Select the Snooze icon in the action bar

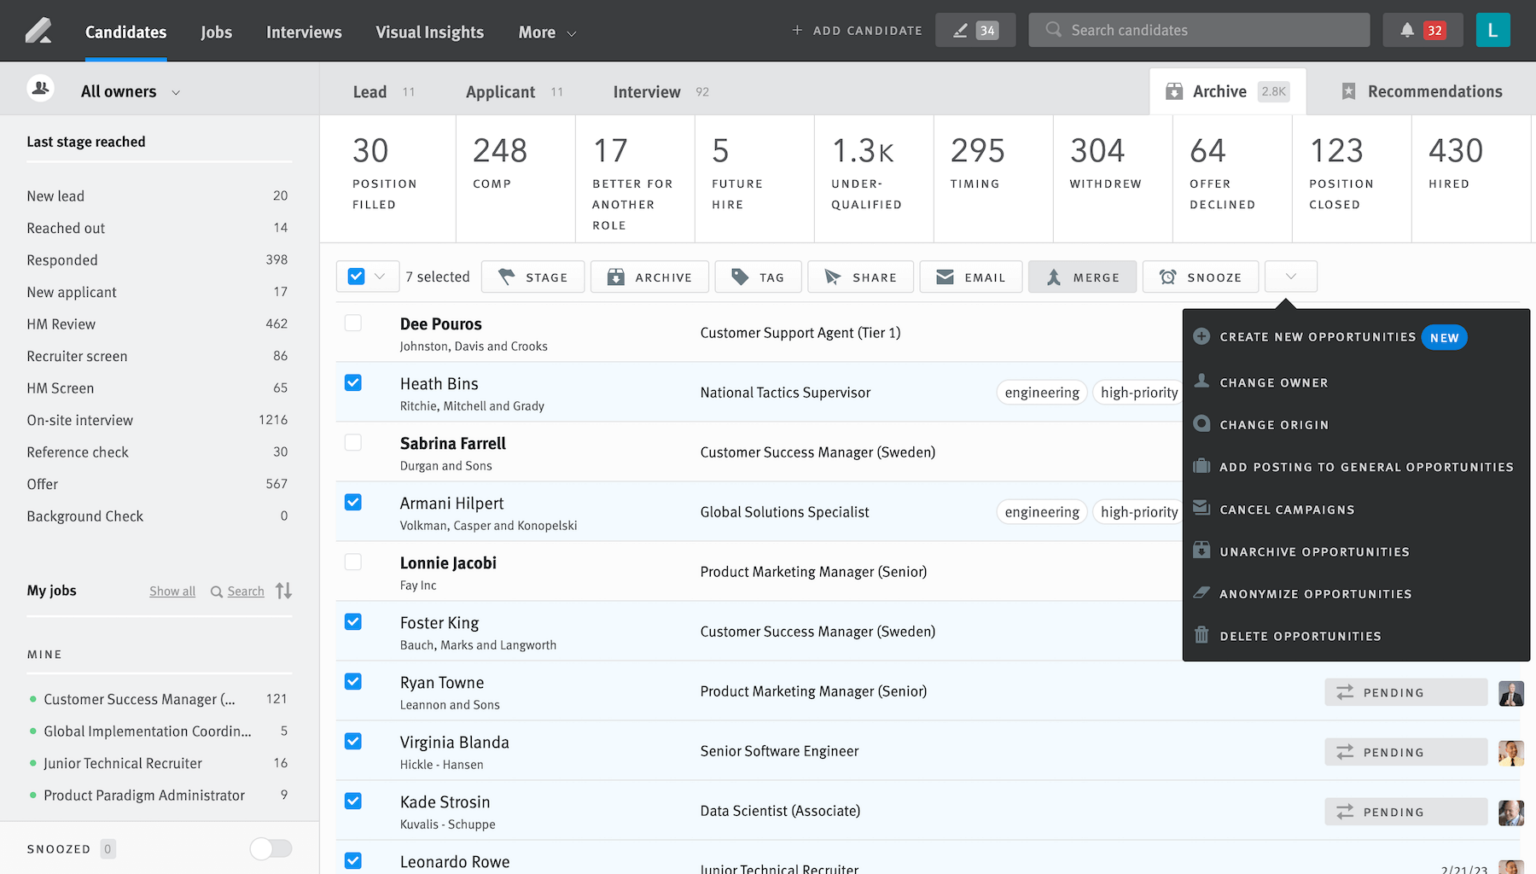pyautogui.click(x=1167, y=276)
